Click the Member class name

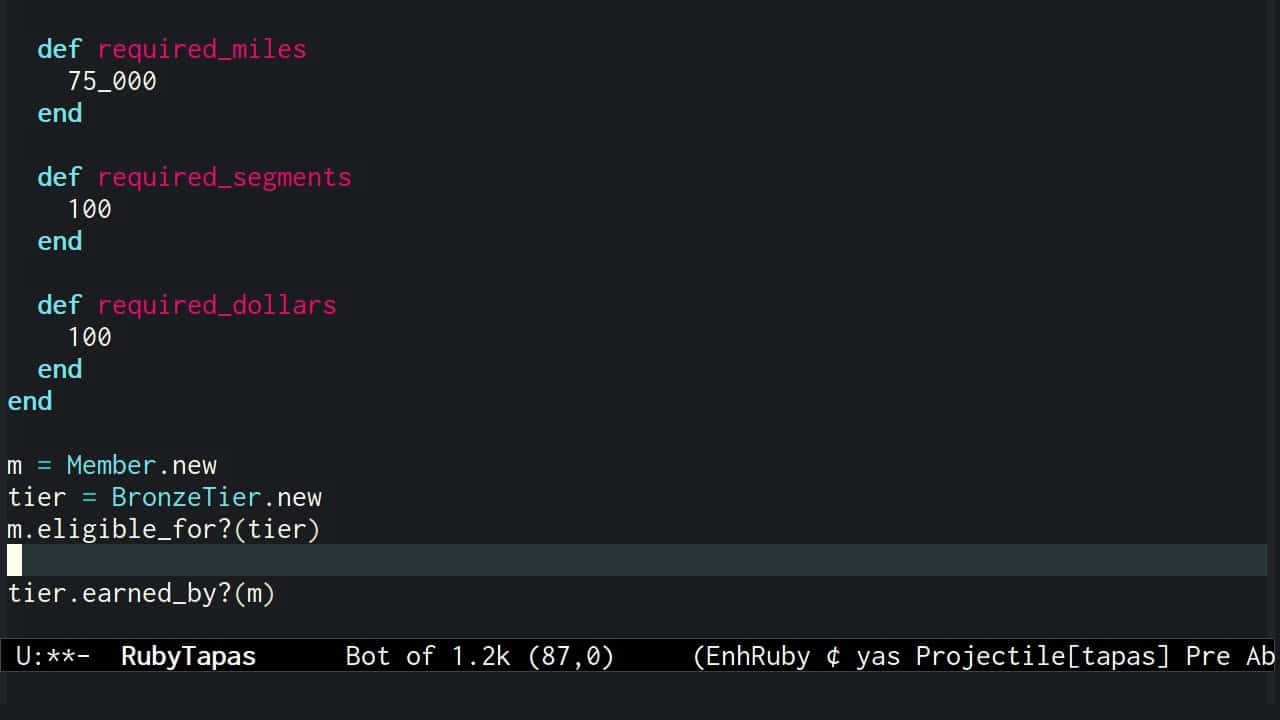click(111, 465)
